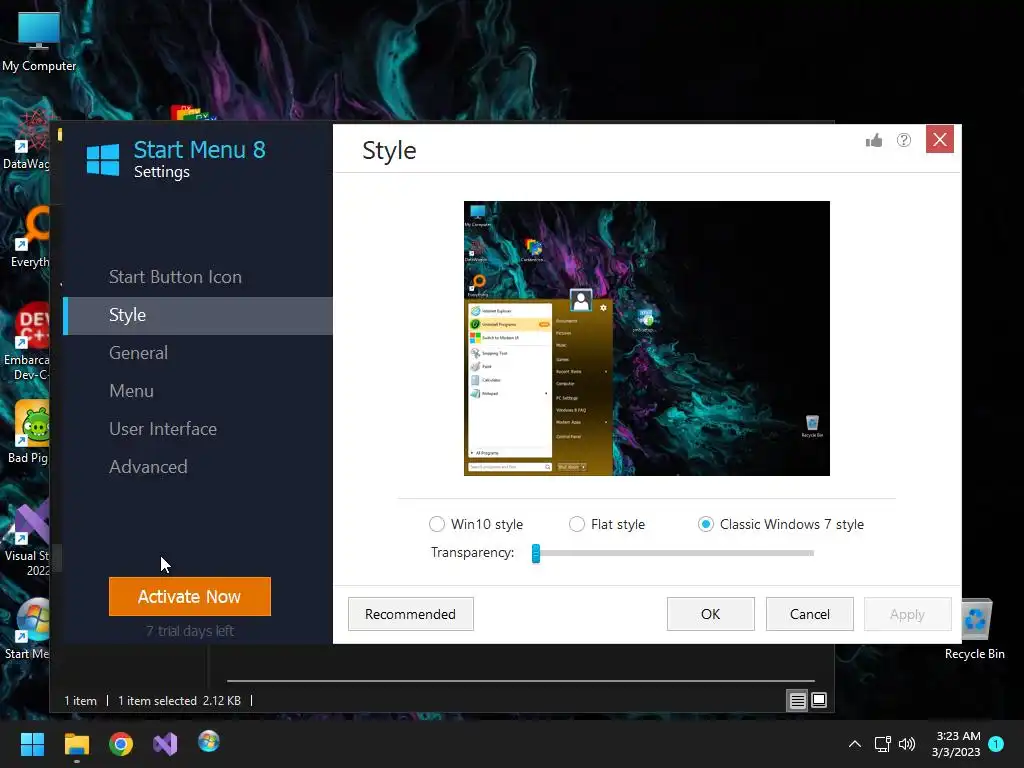Click the Start Menu 8 Windows logo

(x=103, y=159)
